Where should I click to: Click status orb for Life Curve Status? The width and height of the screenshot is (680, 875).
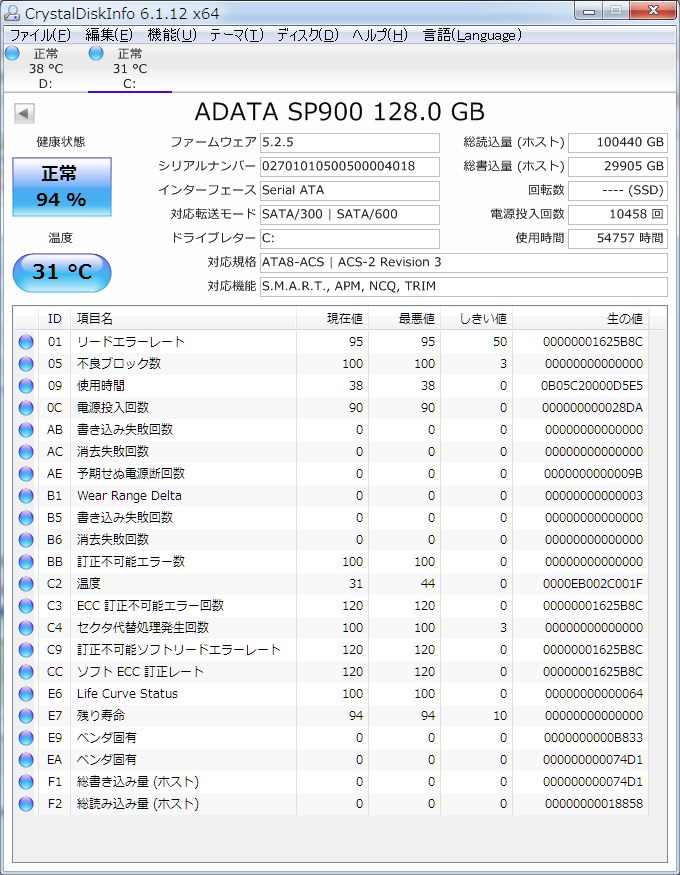(26, 694)
